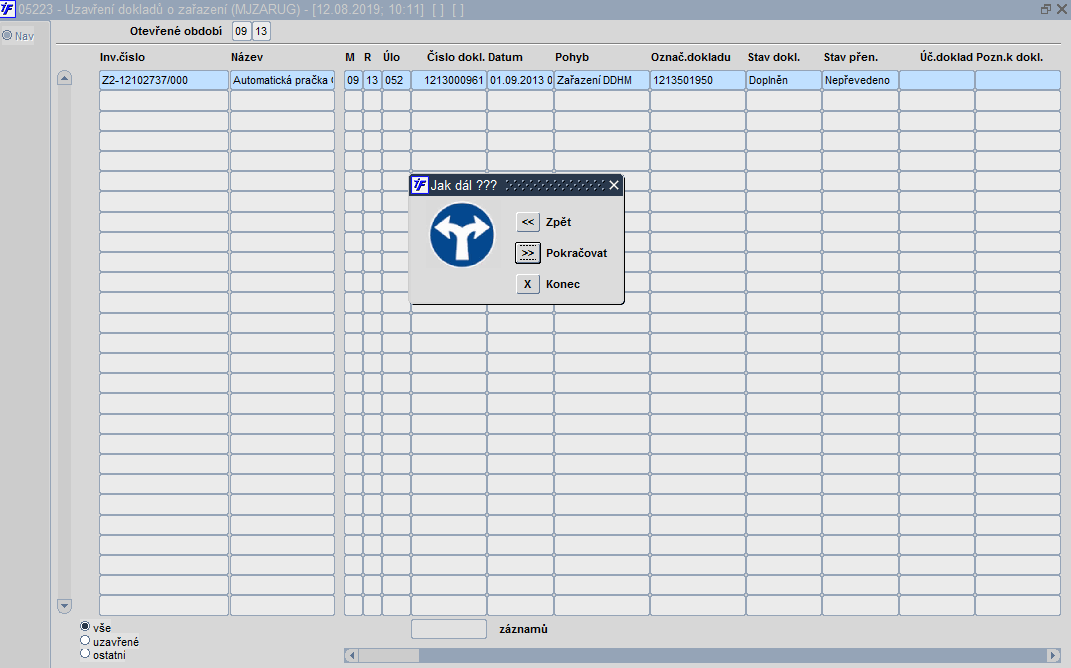This screenshot has width=1071, height=668.
Task: Click the Nepřevedeno transfer status cell
Action: click(x=860, y=80)
